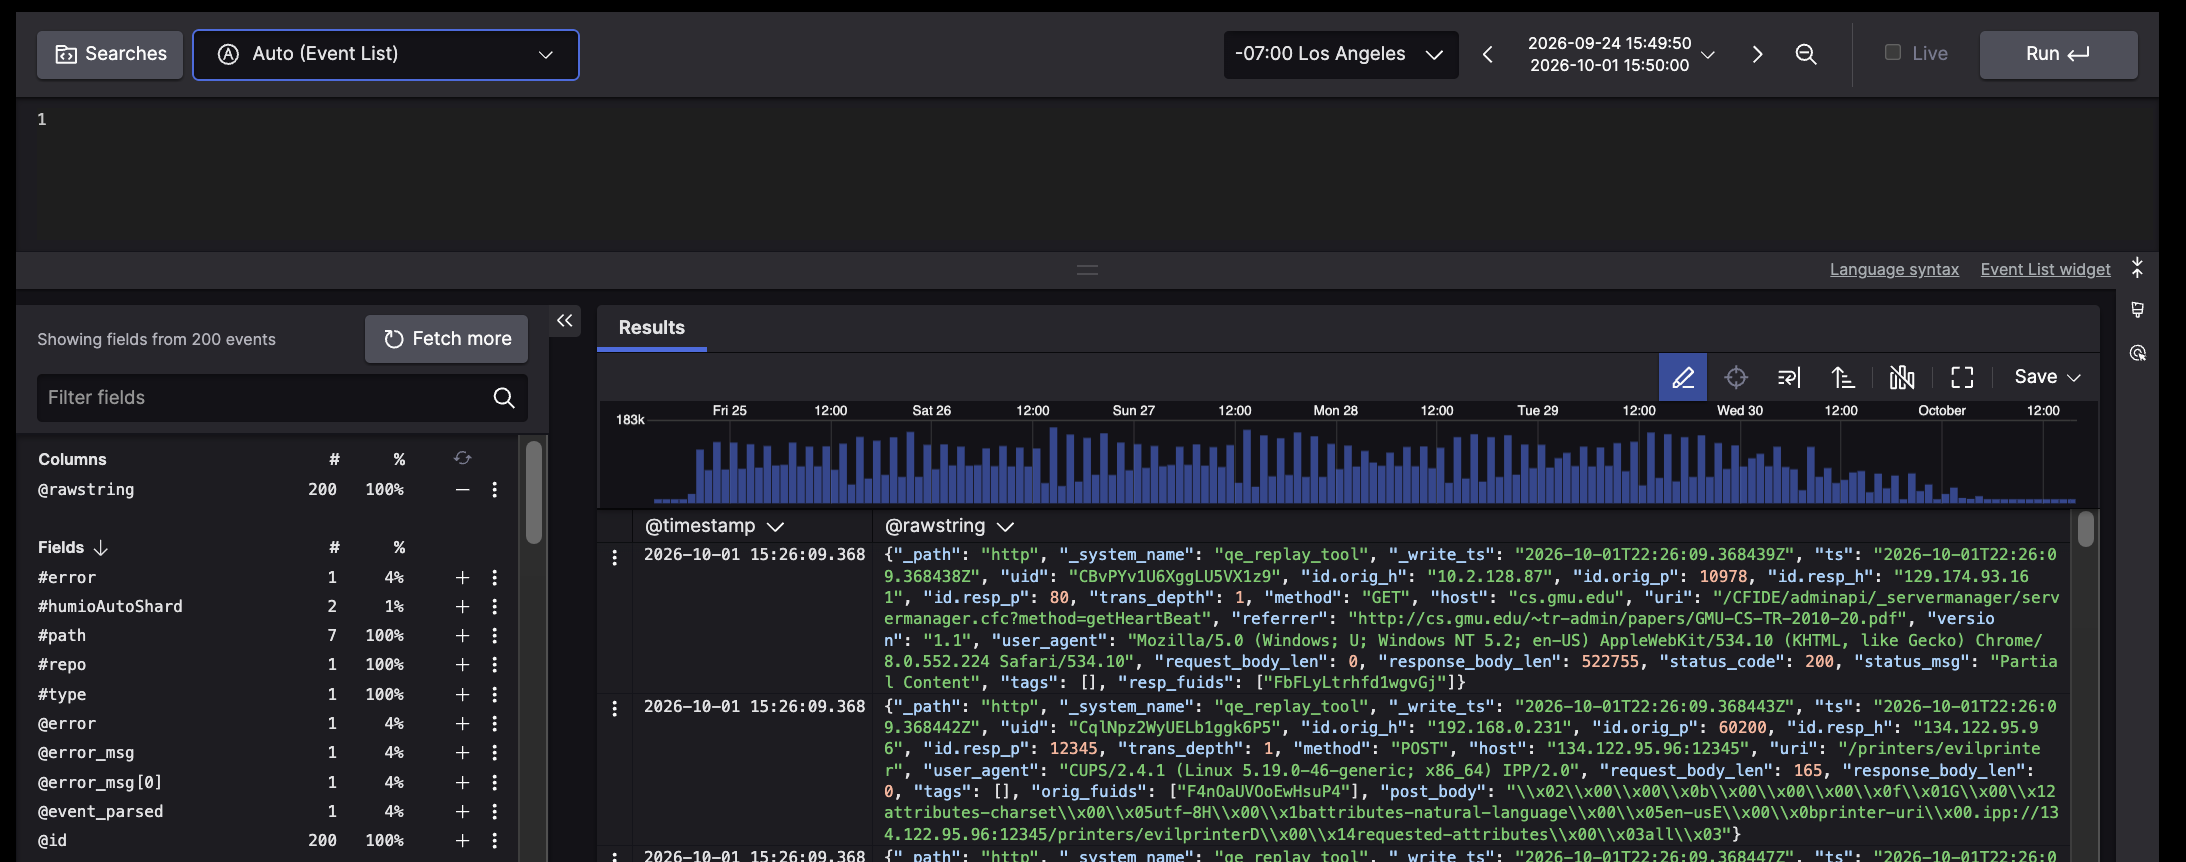Go to next time interval arrow

1757,54
